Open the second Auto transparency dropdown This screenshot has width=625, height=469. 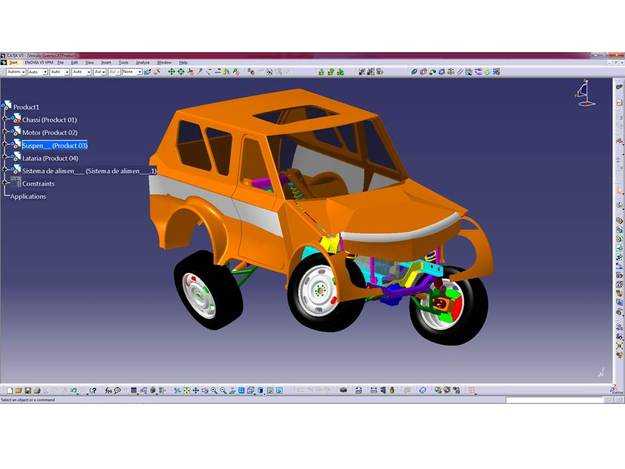click(x=38, y=72)
